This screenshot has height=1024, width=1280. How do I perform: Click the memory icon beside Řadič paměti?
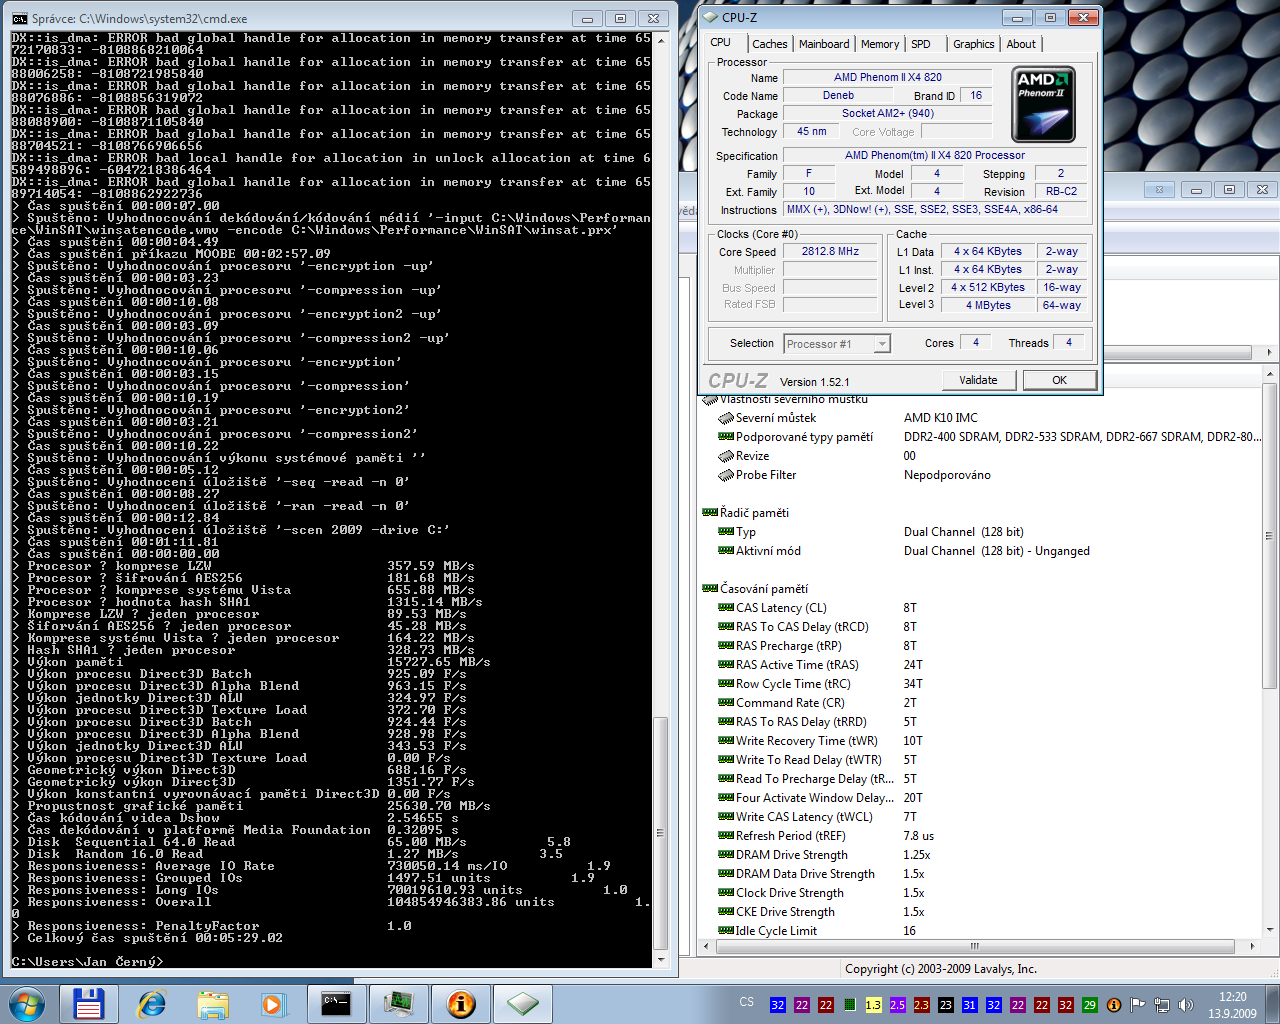pyautogui.click(x=710, y=513)
